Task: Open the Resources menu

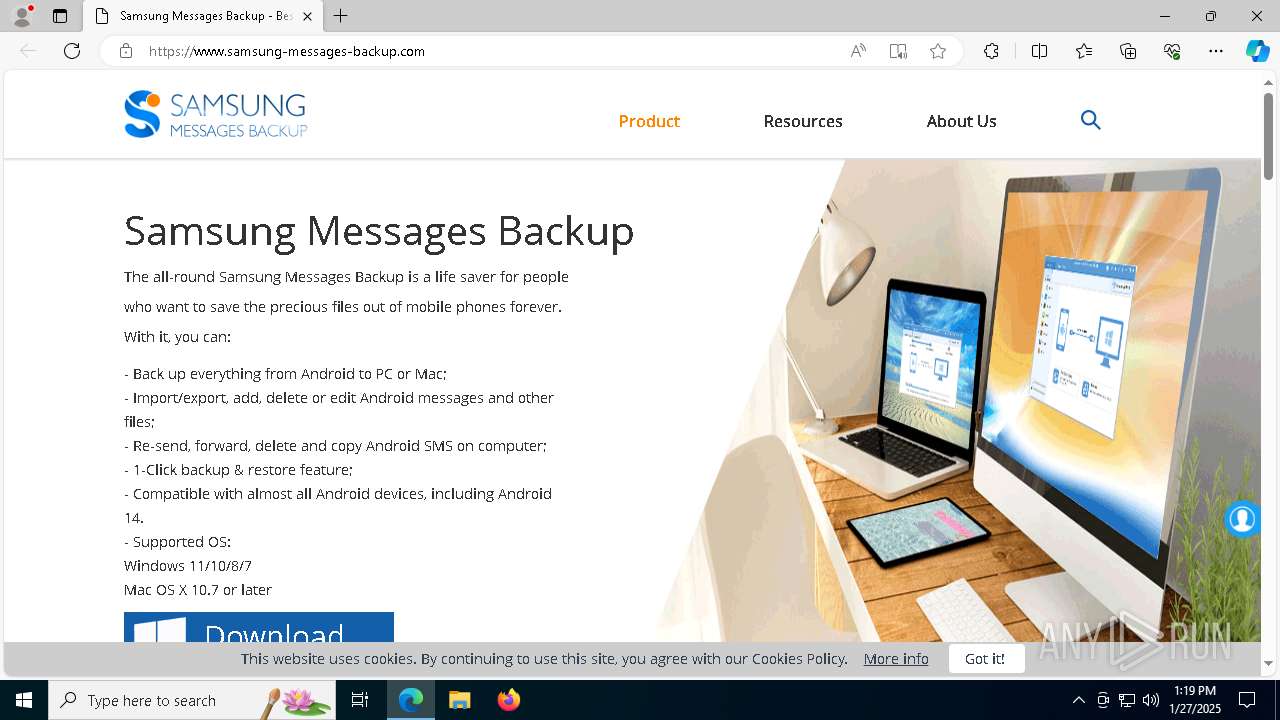Action: pos(803,121)
